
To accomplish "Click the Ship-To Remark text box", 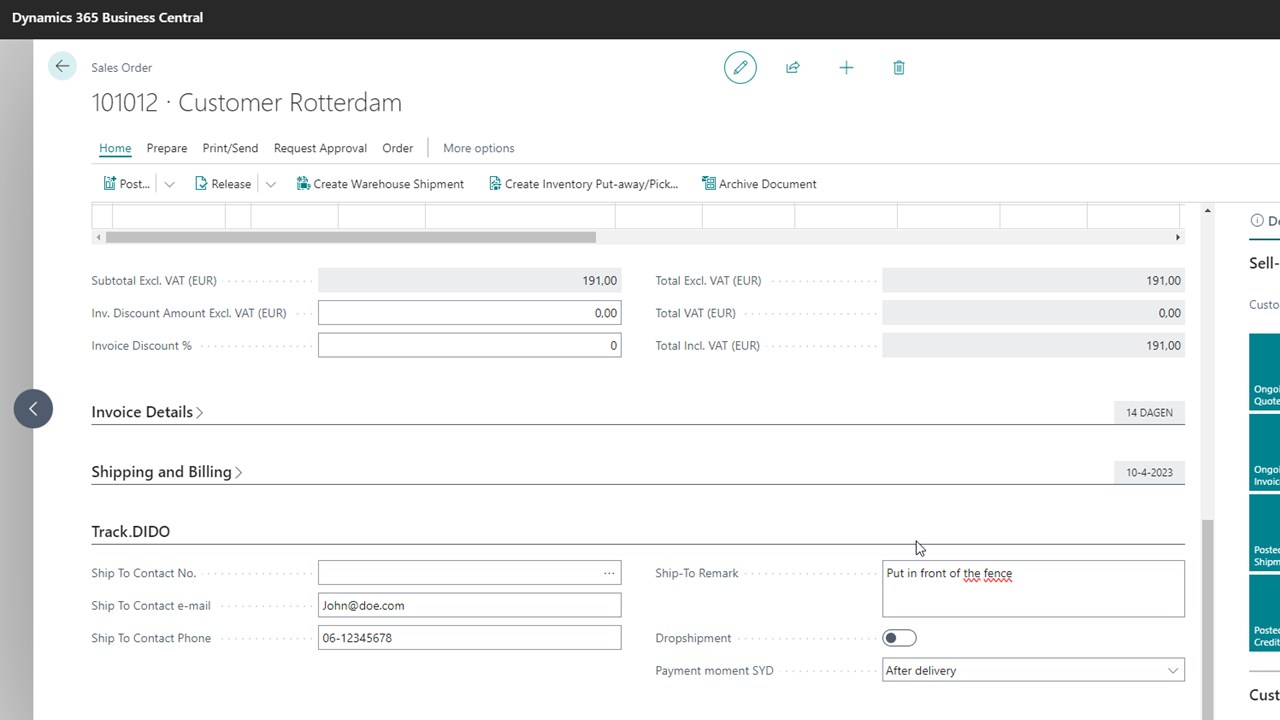I will [x=1033, y=589].
